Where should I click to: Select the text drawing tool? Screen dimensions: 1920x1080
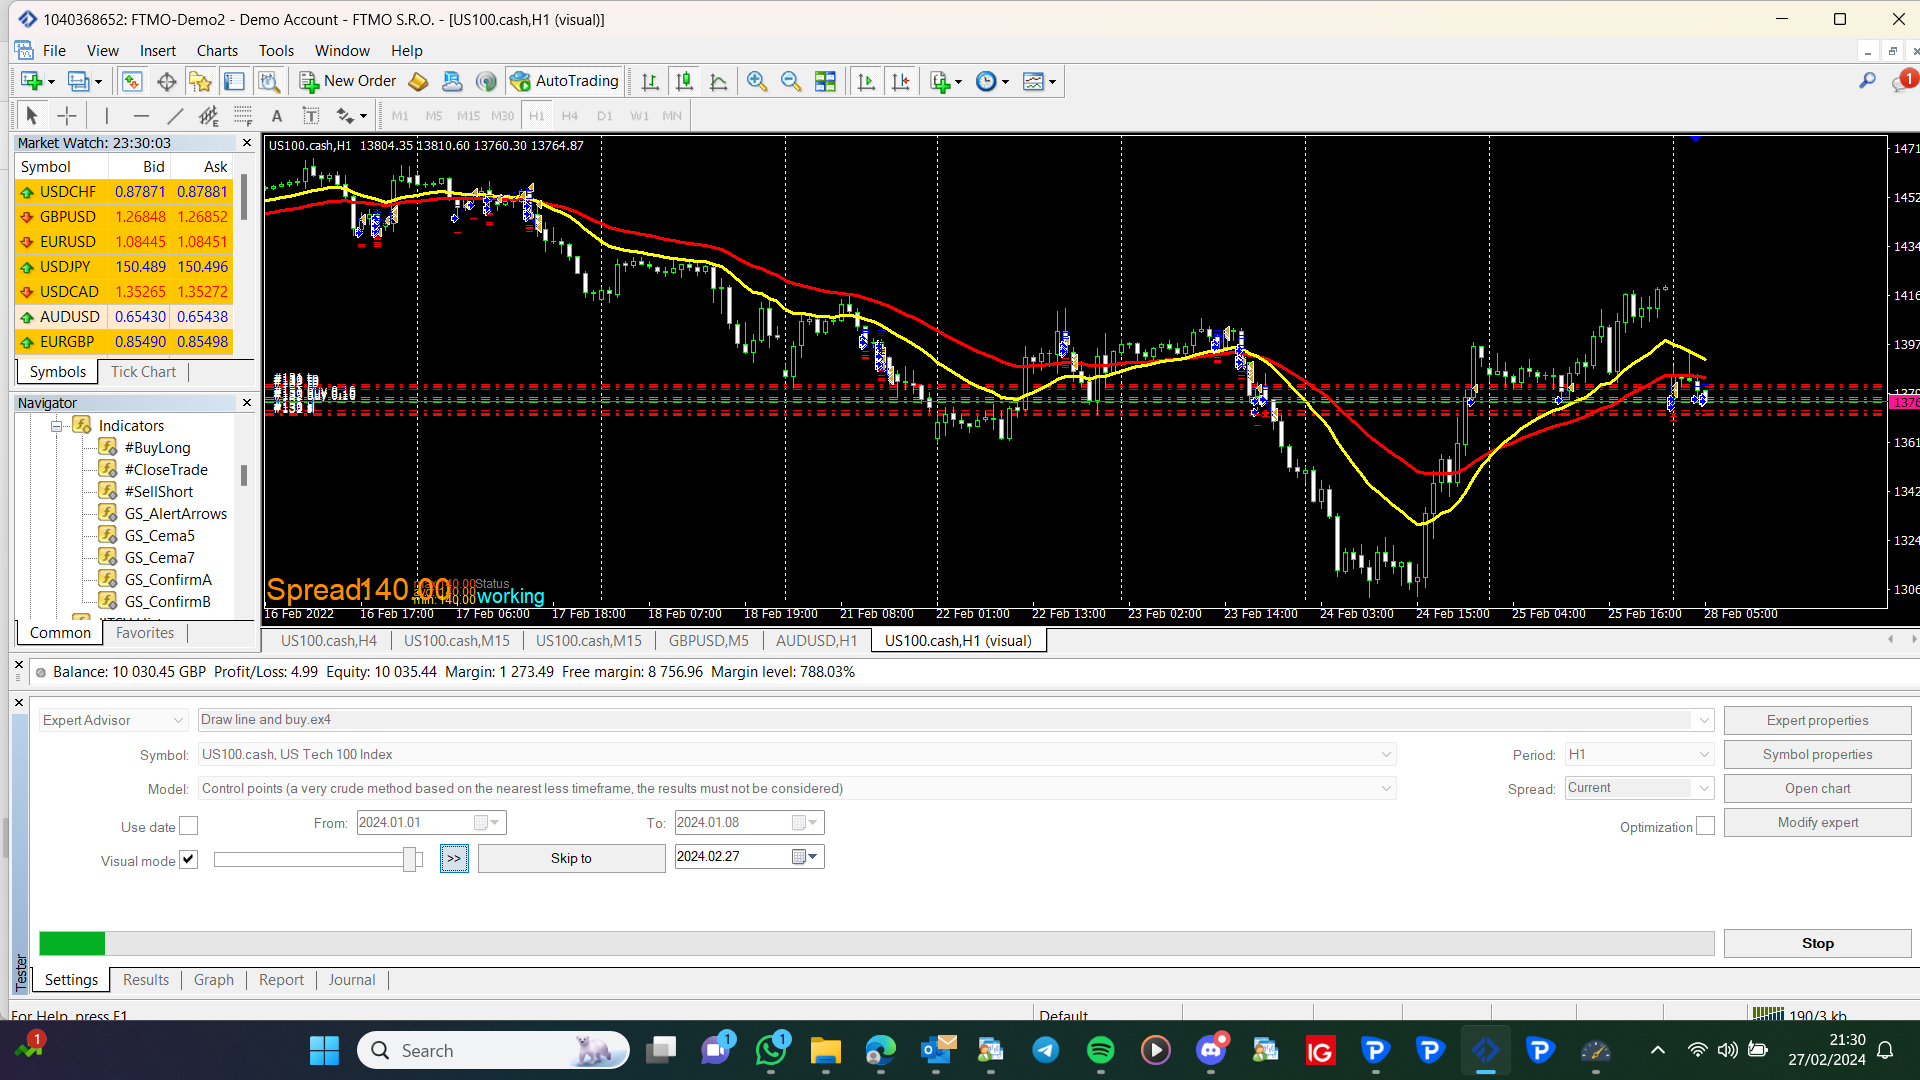tap(277, 115)
